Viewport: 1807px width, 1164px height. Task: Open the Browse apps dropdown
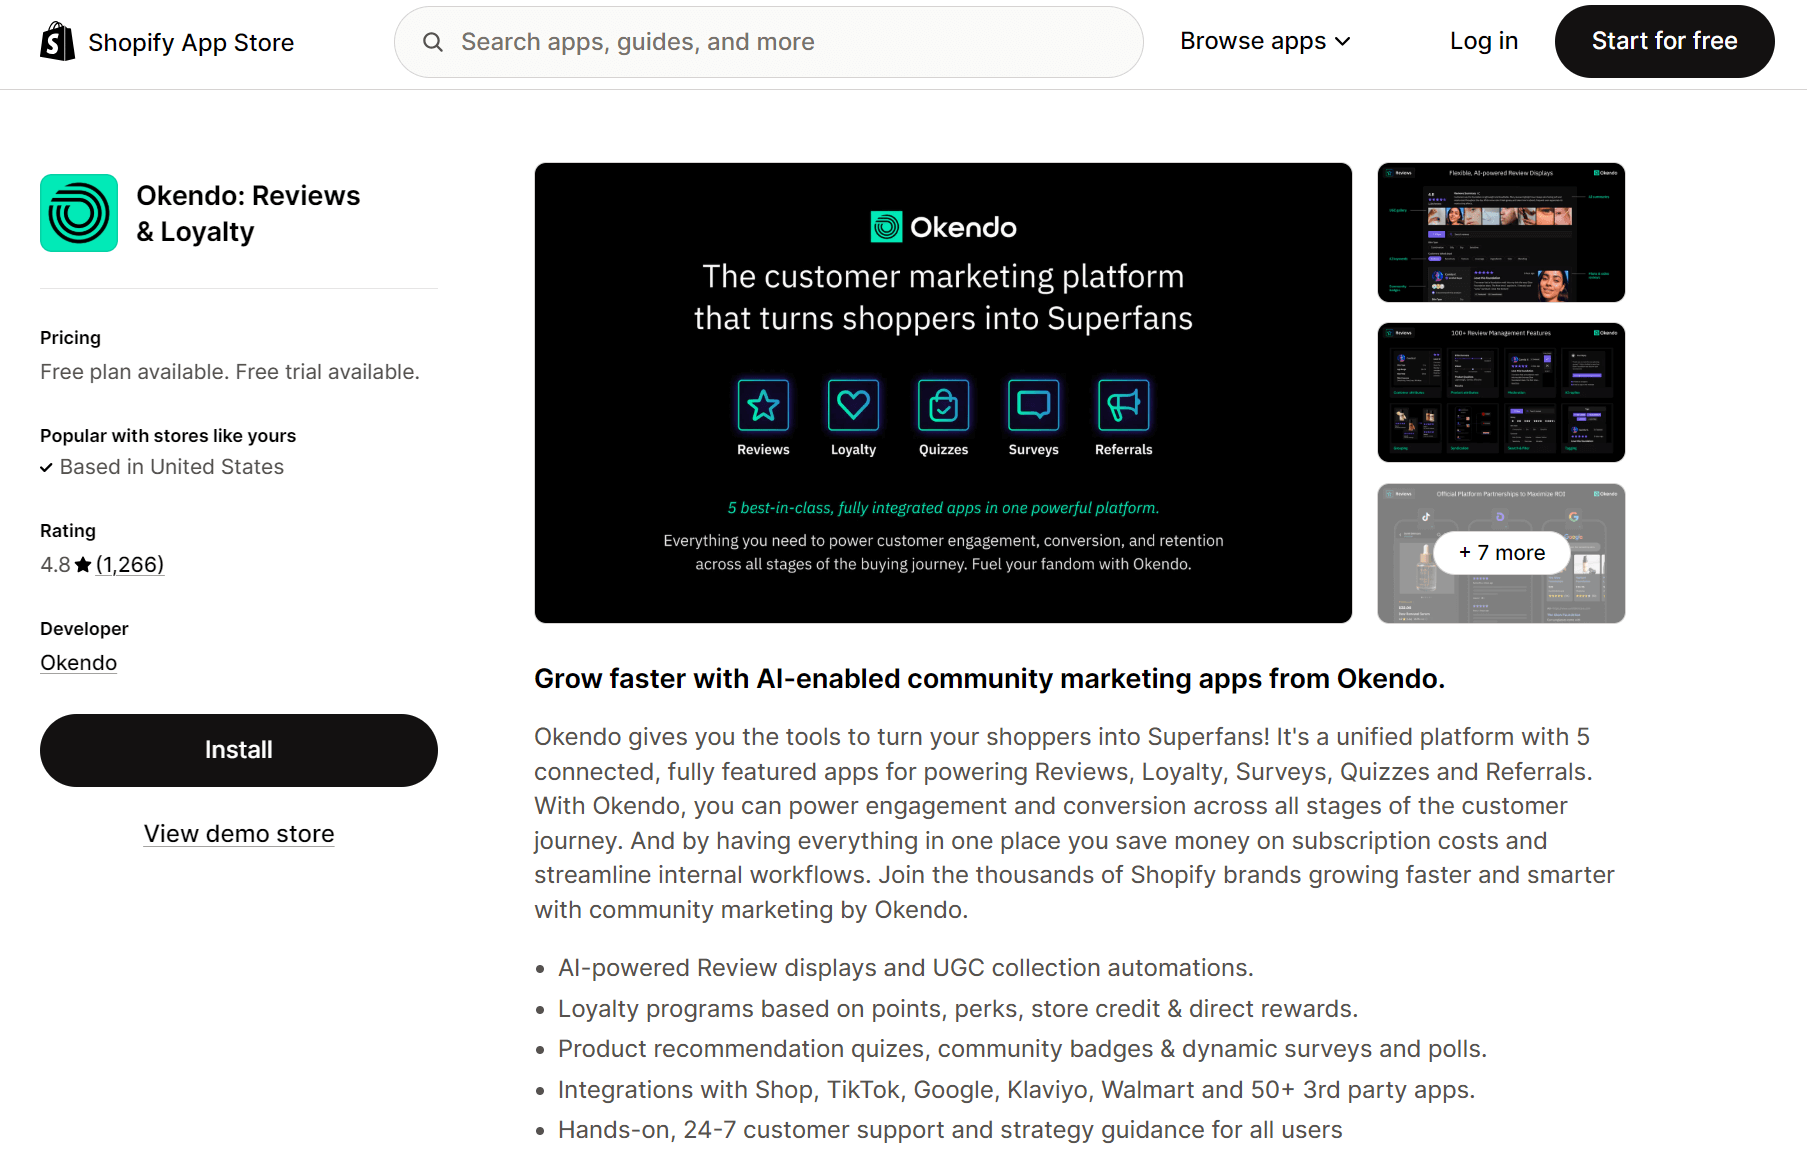[1344, 41]
